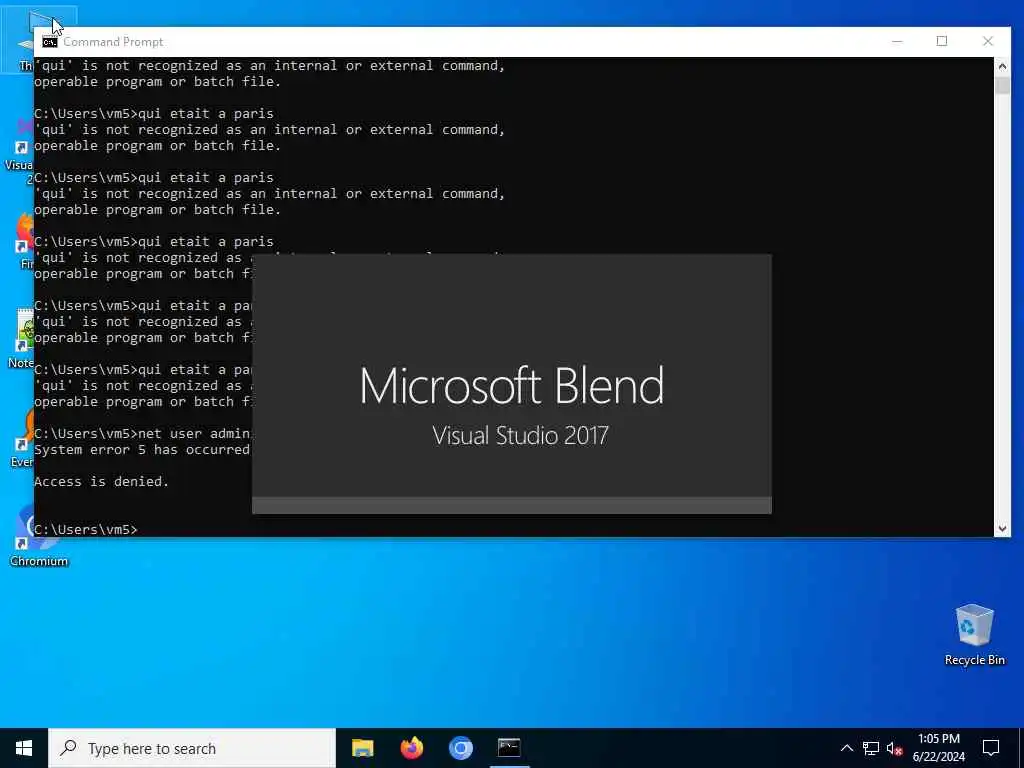Viewport: 1024px width, 768px height.
Task: Open the clock showing 1:05 PM
Action: point(938,748)
